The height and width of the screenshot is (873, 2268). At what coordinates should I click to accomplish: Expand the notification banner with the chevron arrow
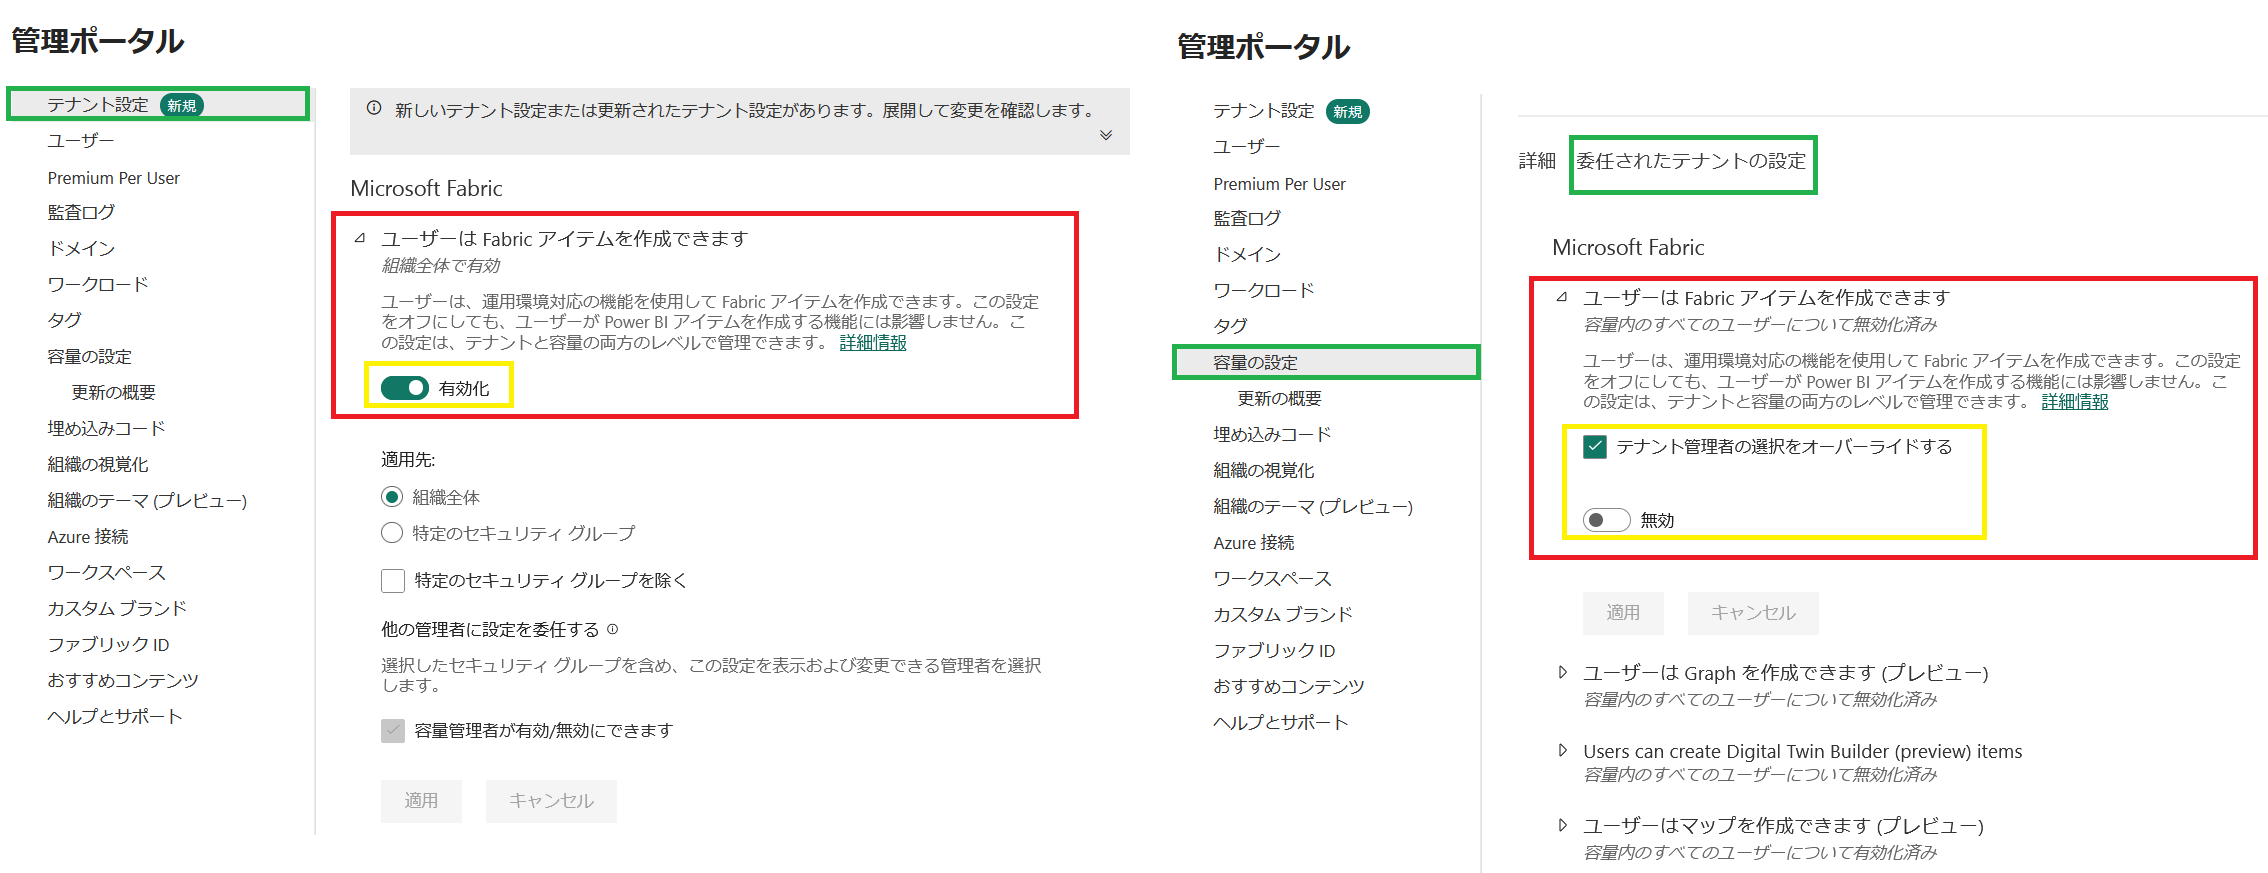point(1106,136)
